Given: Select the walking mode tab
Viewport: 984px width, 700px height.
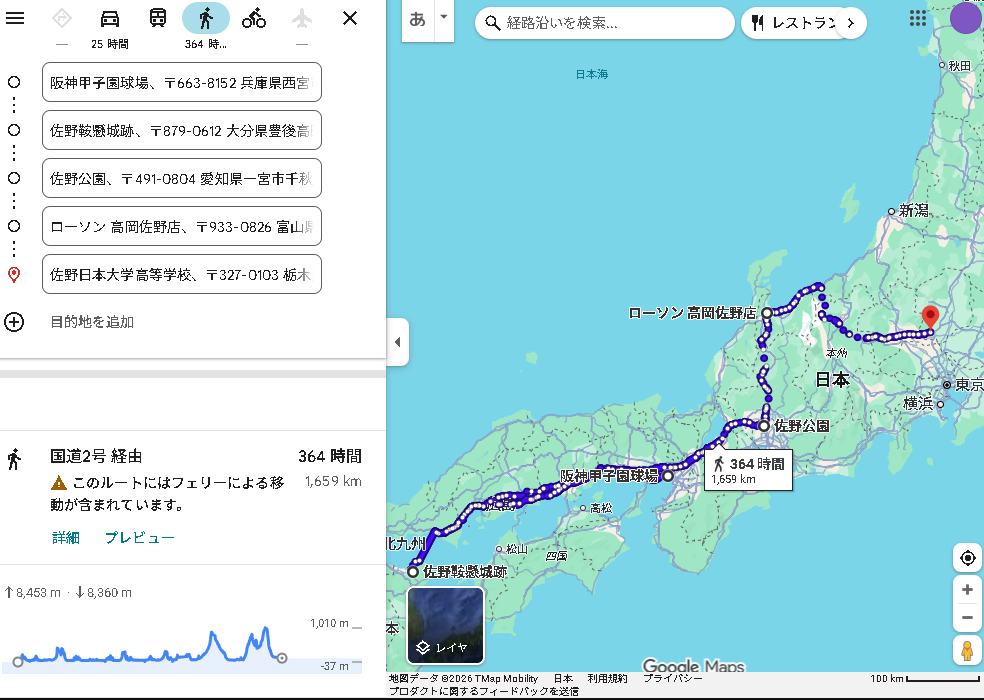Looking at the screenshot, I should click(205, 18).
